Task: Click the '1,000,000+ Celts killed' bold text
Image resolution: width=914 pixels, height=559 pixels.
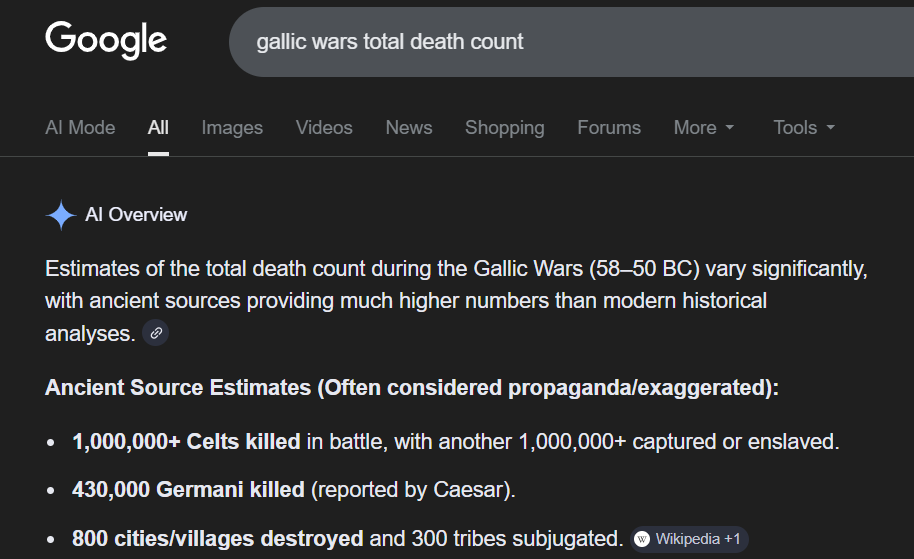Action: 186,441
